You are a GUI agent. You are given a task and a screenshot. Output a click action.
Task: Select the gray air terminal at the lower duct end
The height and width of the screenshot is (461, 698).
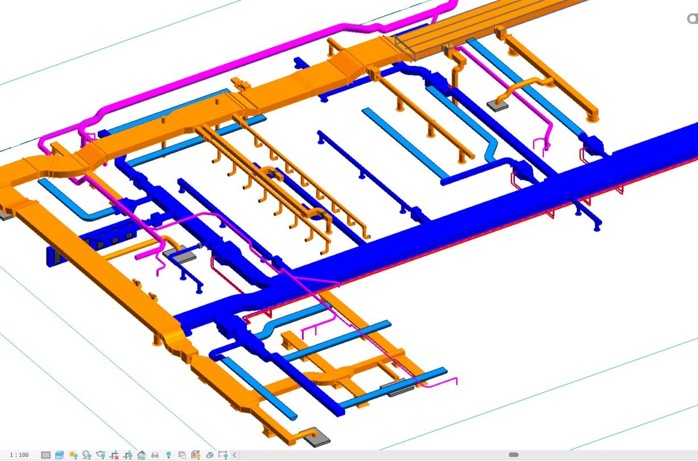pos(318,437)
